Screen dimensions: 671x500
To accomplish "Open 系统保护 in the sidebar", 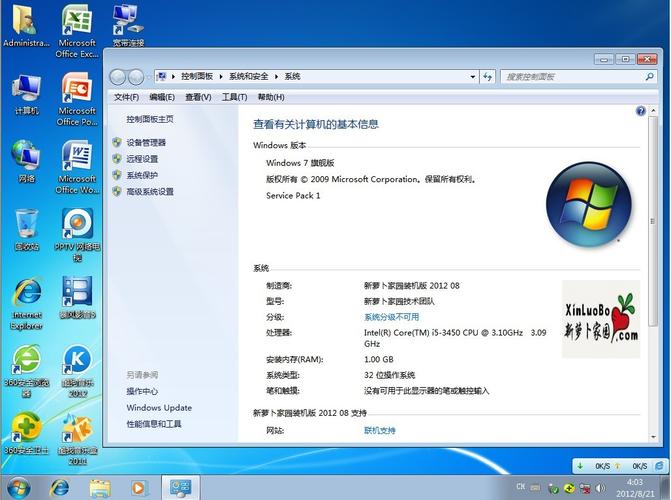I will tap(142, 175).
